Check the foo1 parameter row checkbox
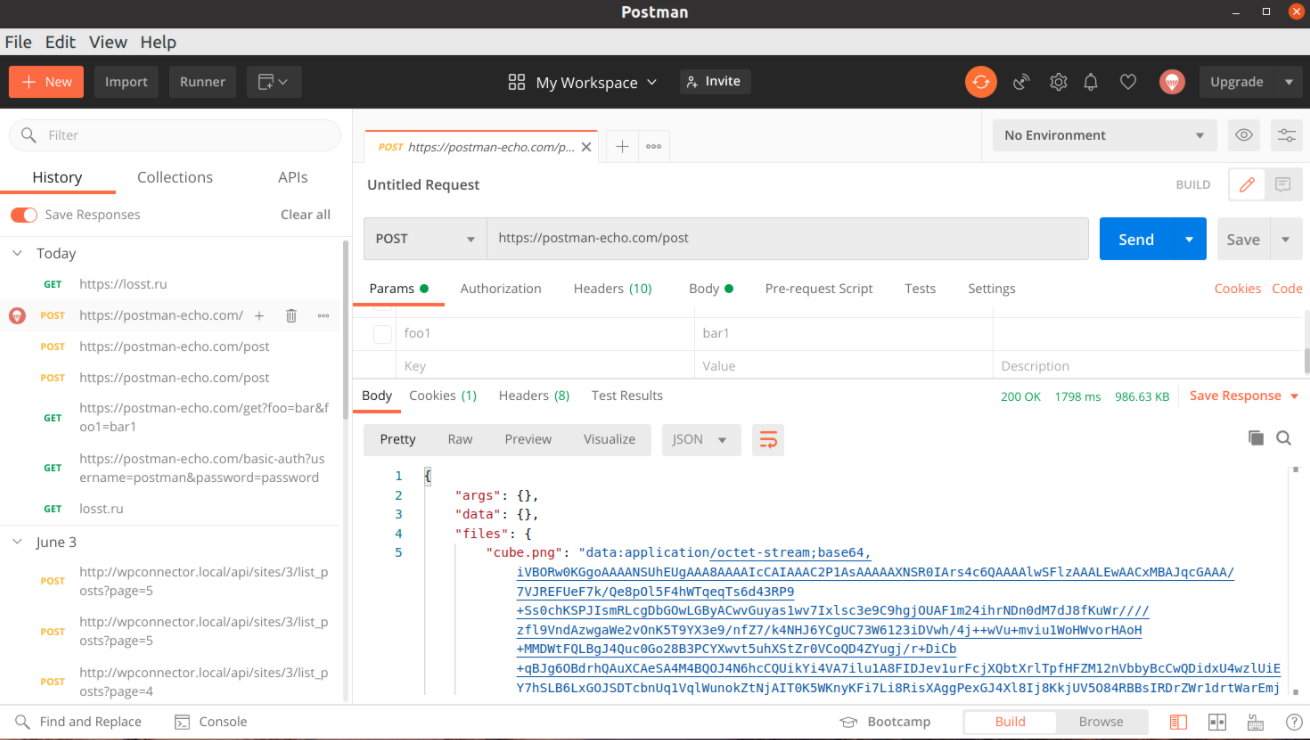 tap(382, 334)
